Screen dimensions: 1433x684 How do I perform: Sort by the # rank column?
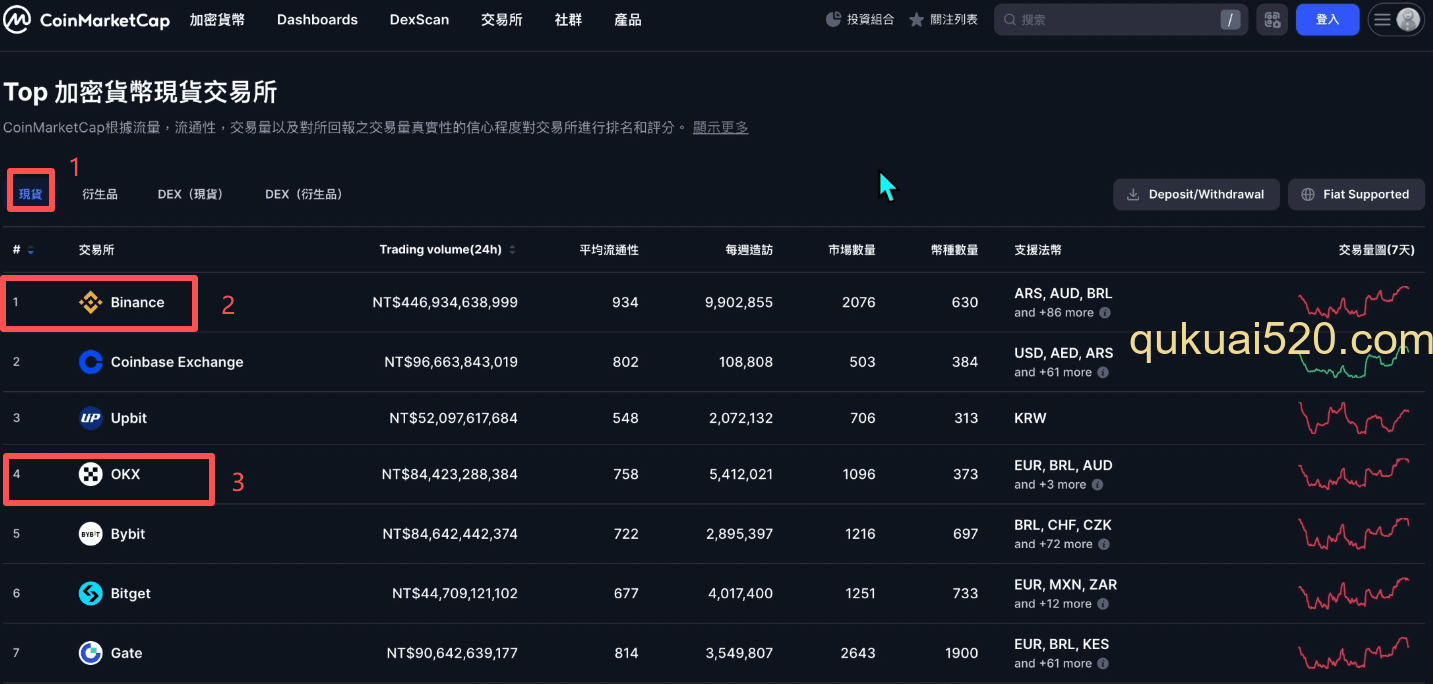[23, 250]
